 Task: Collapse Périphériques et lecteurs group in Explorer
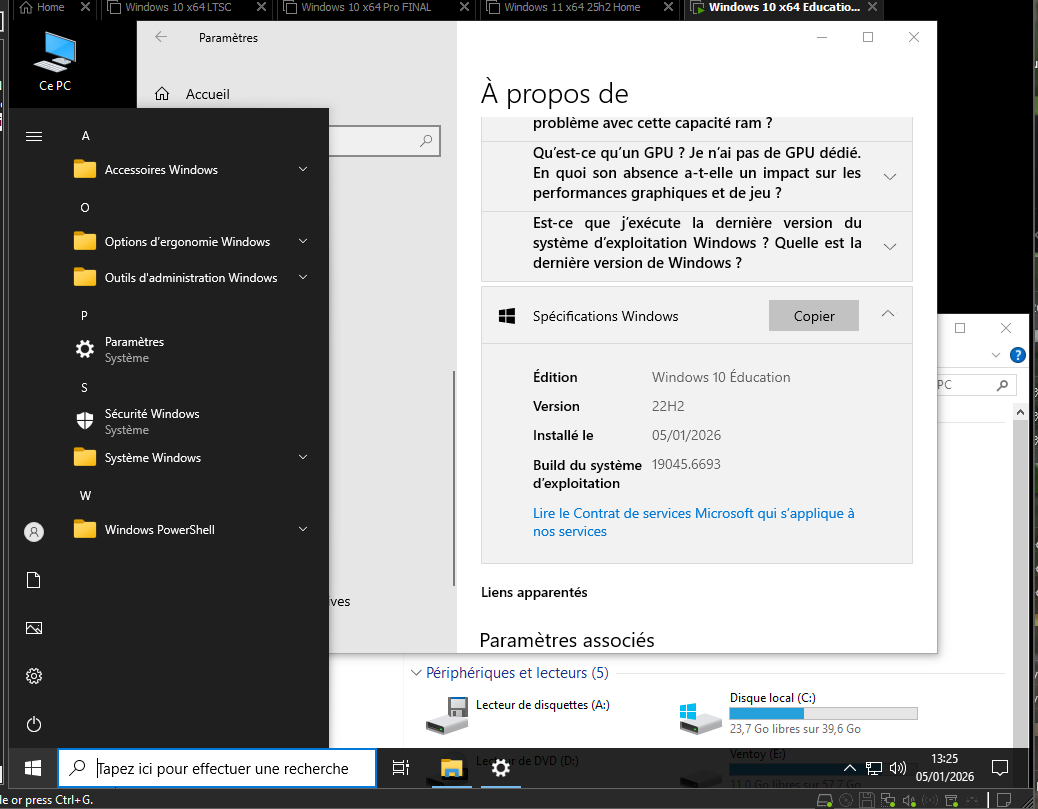(416, 673)
